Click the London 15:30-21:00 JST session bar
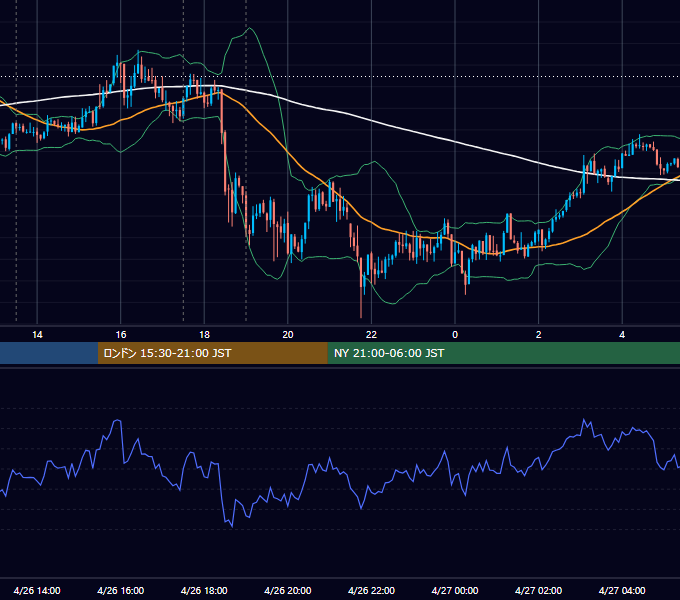Screen dimensions: 680x600 coord(212,353)
